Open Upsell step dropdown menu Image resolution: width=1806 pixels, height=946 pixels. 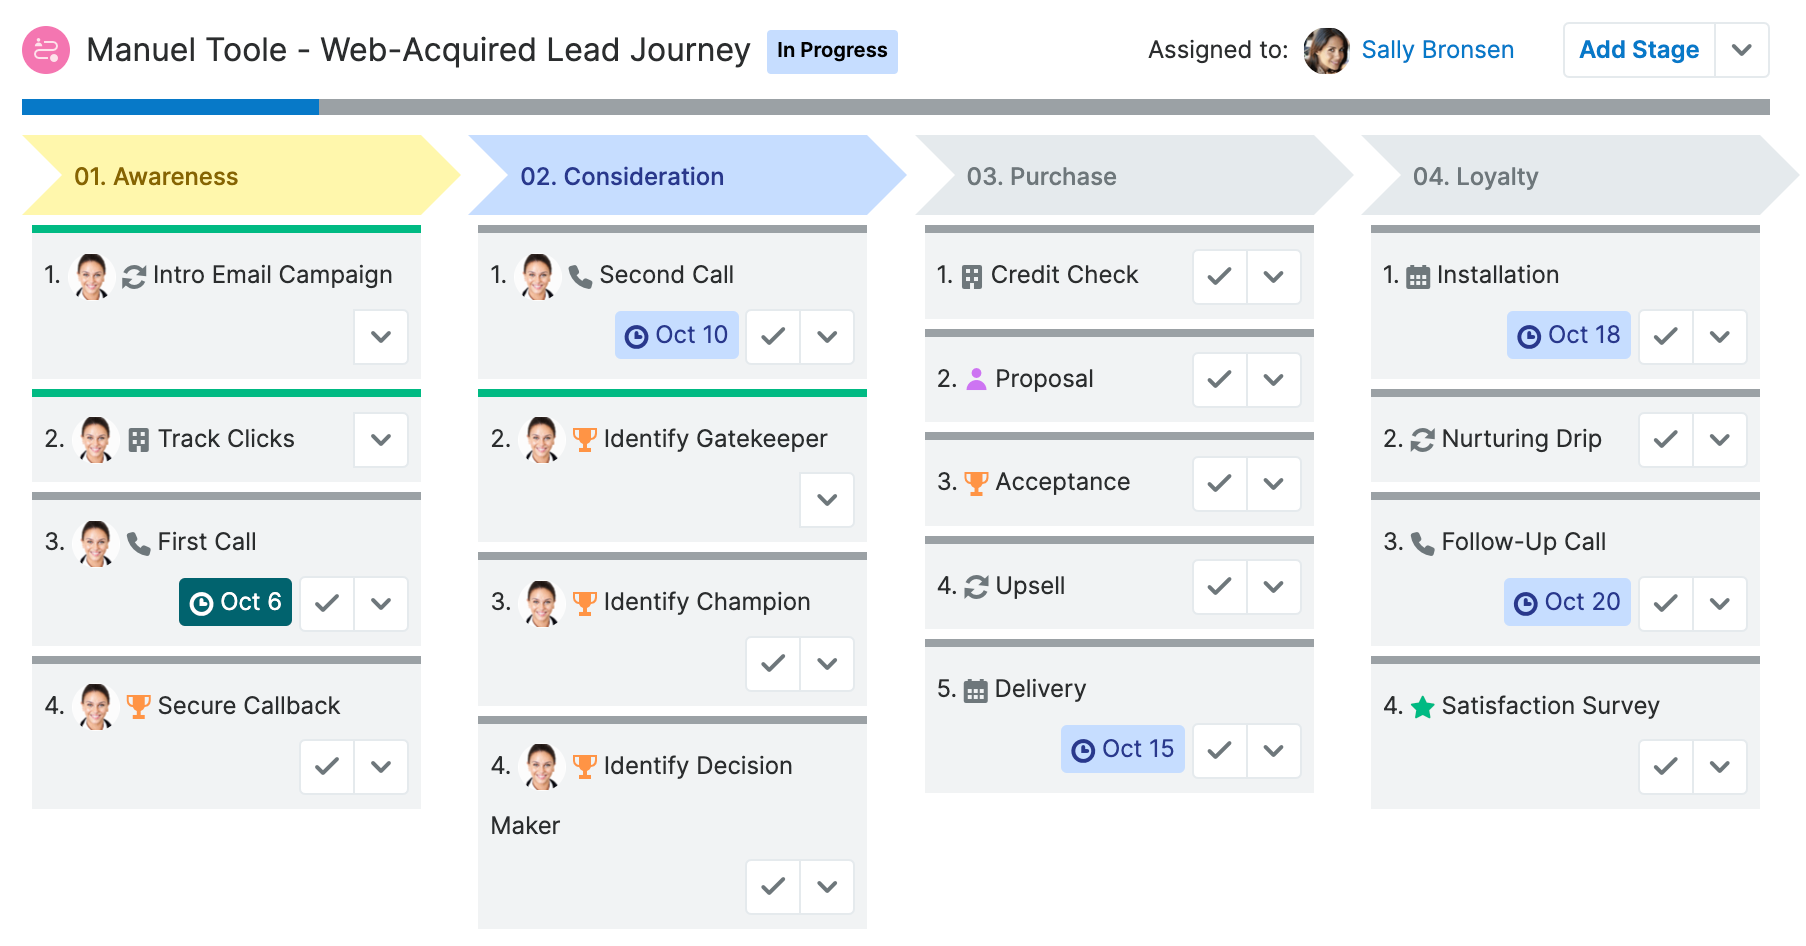point(1273,587)
